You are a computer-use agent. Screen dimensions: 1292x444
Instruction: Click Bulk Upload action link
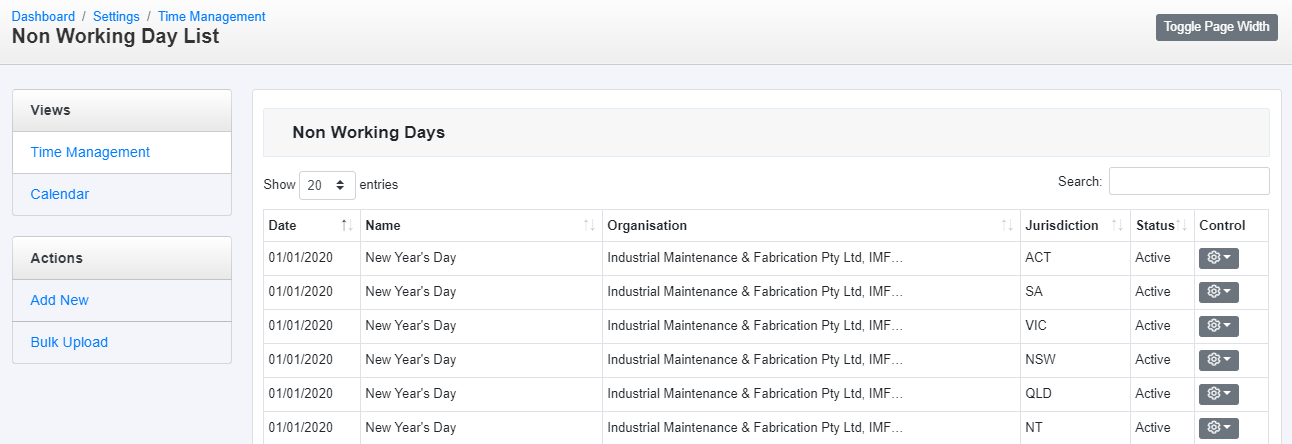[x=69, y=342]
